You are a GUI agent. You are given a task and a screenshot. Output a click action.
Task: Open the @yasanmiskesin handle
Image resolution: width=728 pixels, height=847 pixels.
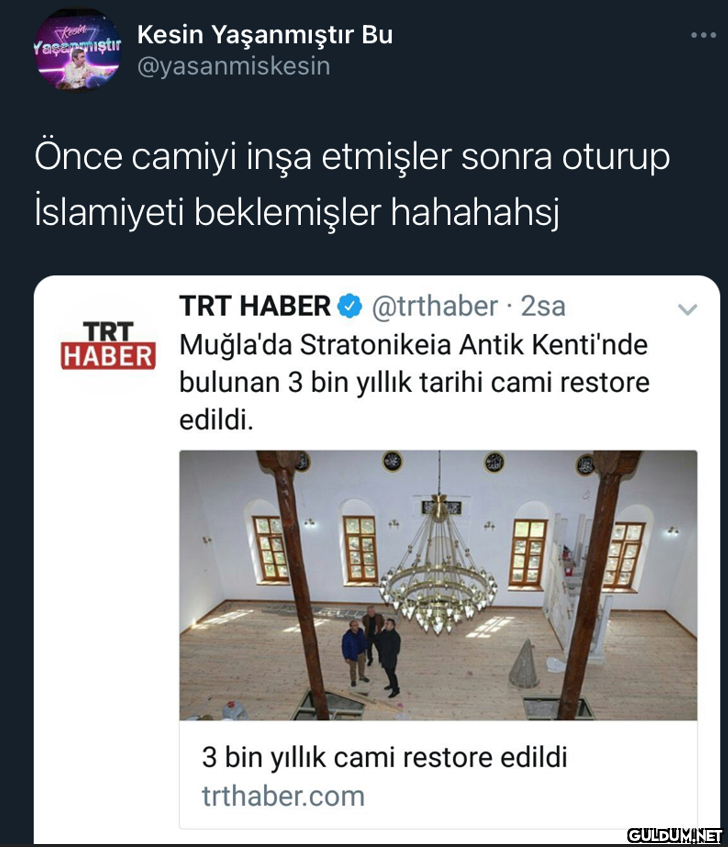(233, 66)
